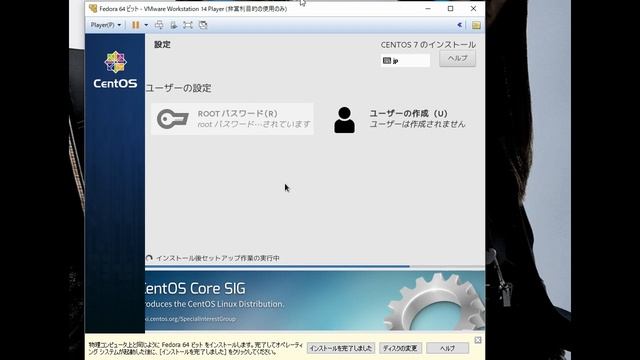Click the CentOS Core SIG banner
This screenshot has width=640, height=360.
tap(315, 300)
